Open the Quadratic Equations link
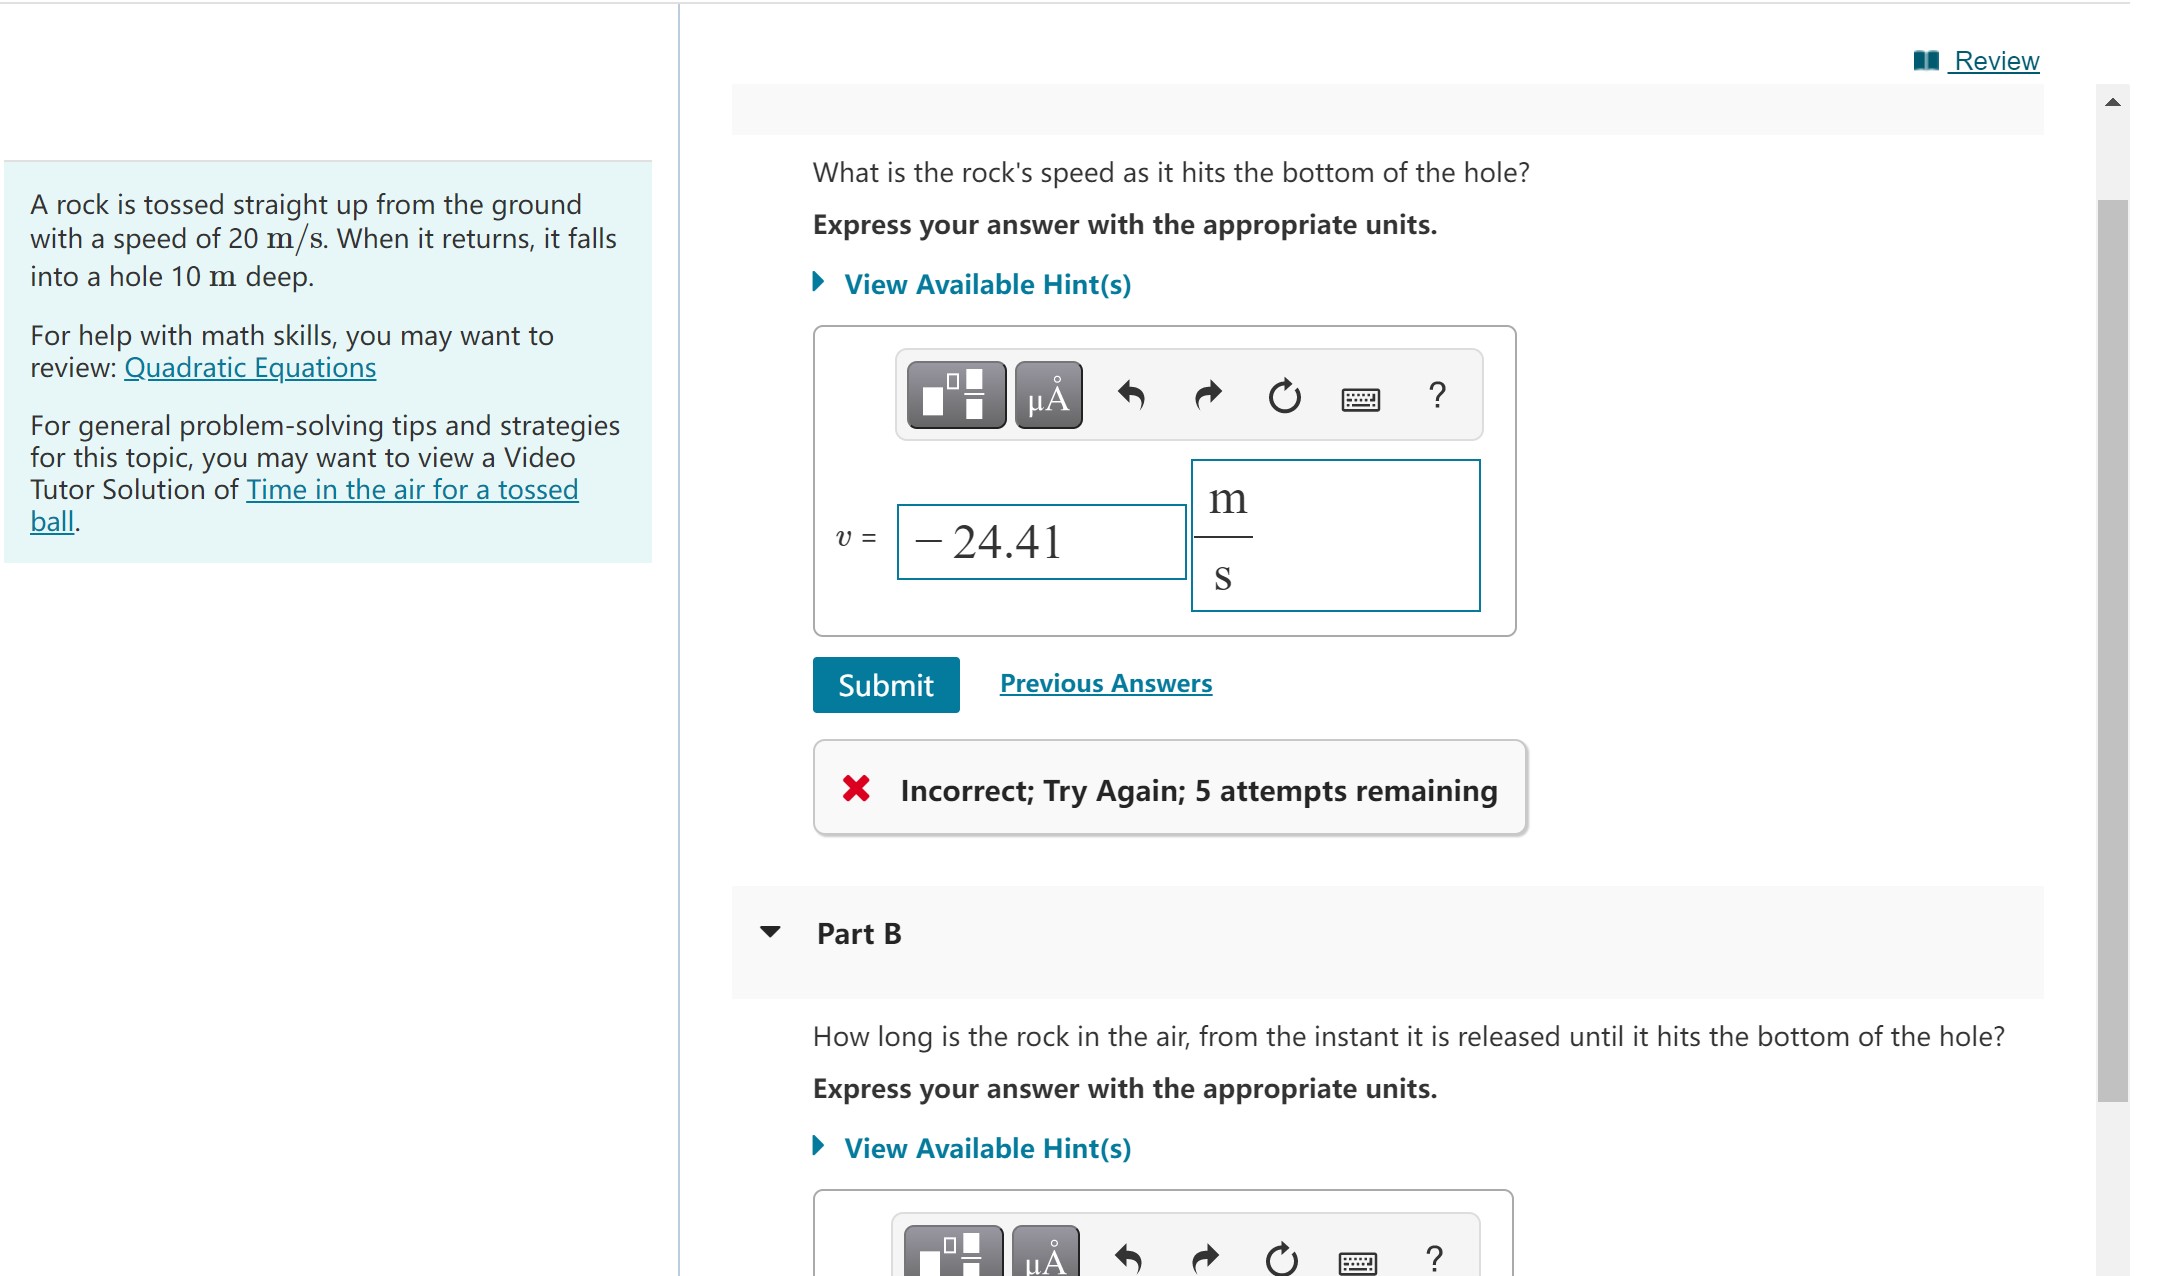2164x1276 pixels. [250, 368]
